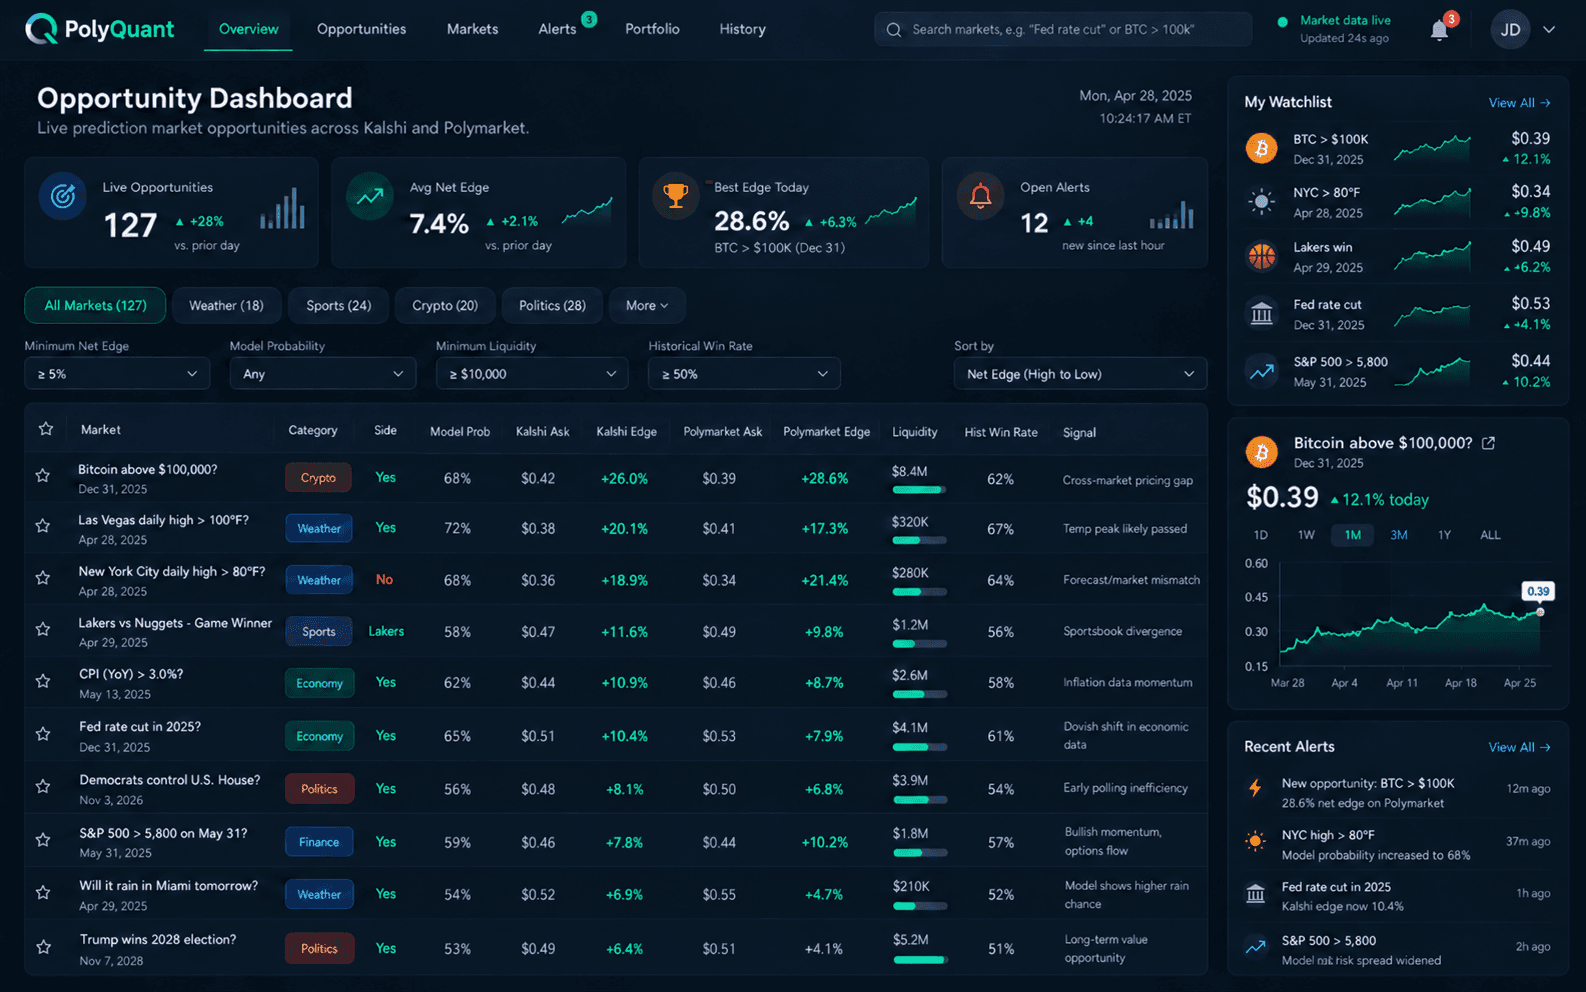Click the trend icon for watchlist S&P 500 > 5,800
The width and height of the screenshot is (1586, 992).
(1262, 371)
